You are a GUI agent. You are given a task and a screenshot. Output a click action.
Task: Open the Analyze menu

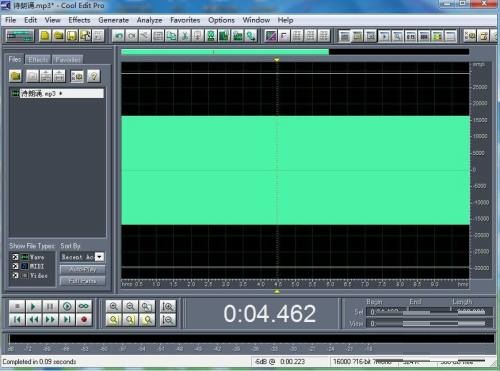click(149, 20)
